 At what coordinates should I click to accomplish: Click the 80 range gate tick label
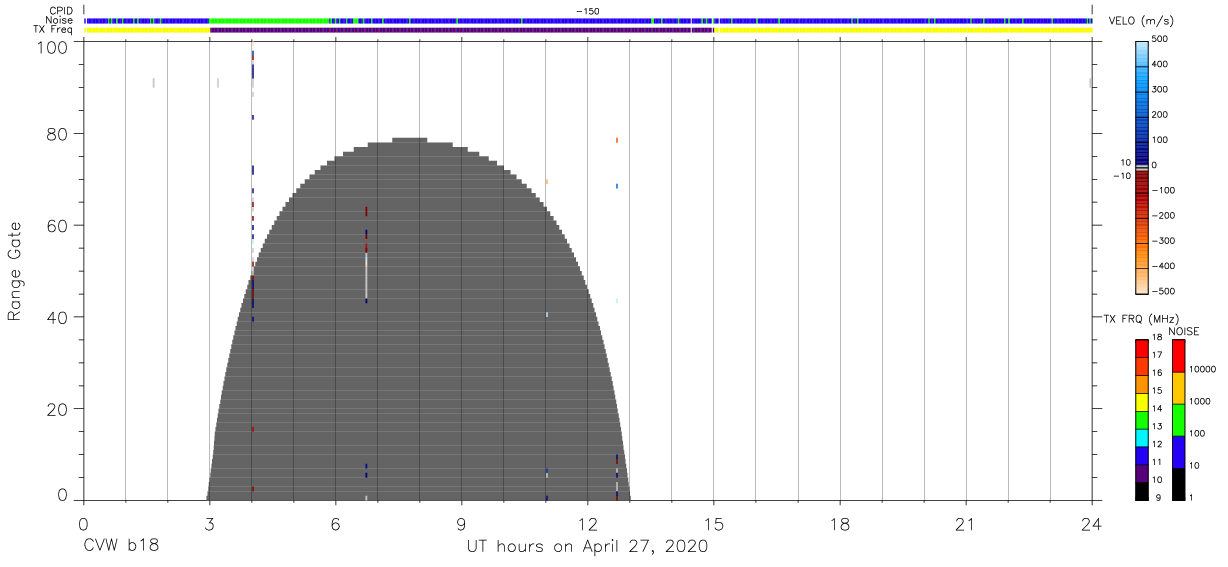59,134
